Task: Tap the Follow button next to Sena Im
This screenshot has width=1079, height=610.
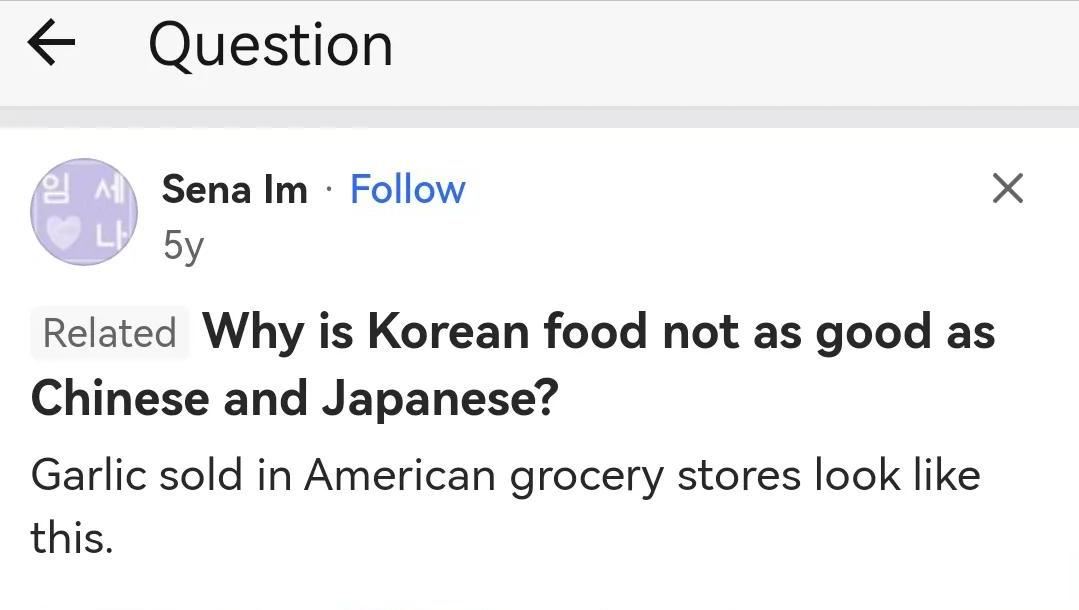Action: click(x=407, y=189)
